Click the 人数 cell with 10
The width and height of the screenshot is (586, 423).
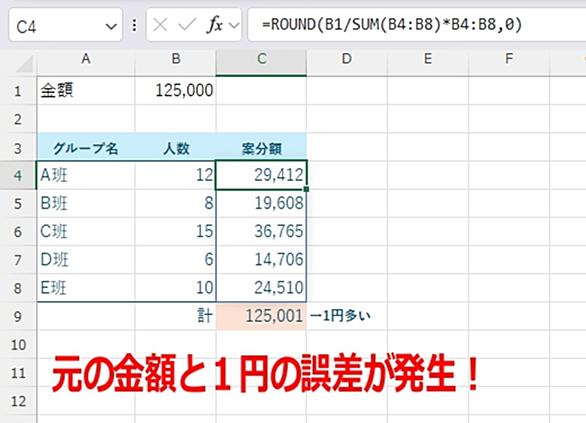(x=176, y=288)
